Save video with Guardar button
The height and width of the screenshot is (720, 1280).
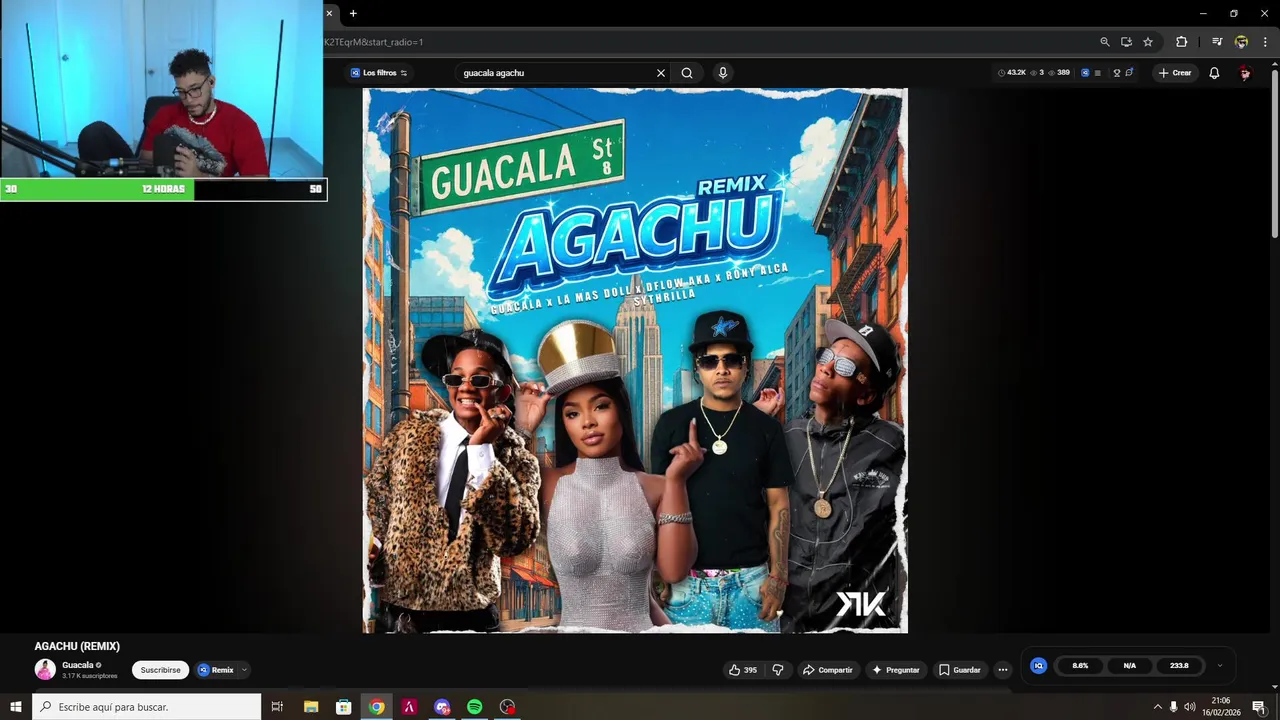pyautogui.click(x=960, y=670)
